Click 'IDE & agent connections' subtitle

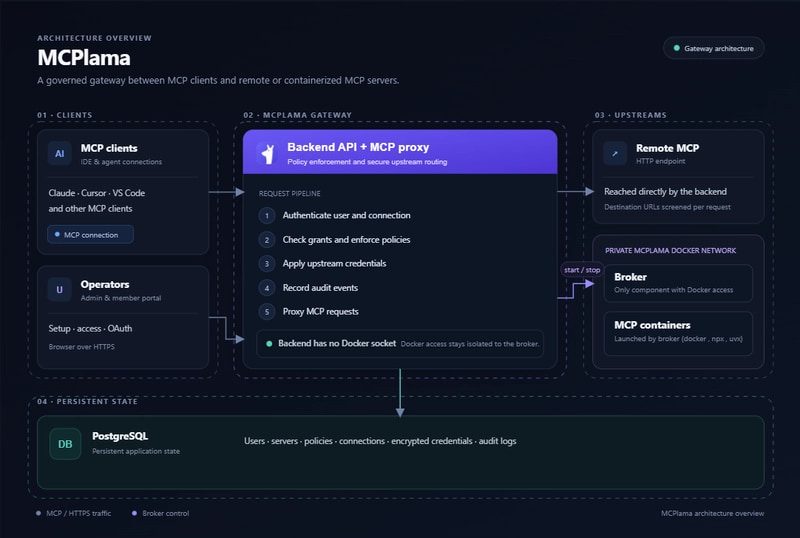coord(121,162)
